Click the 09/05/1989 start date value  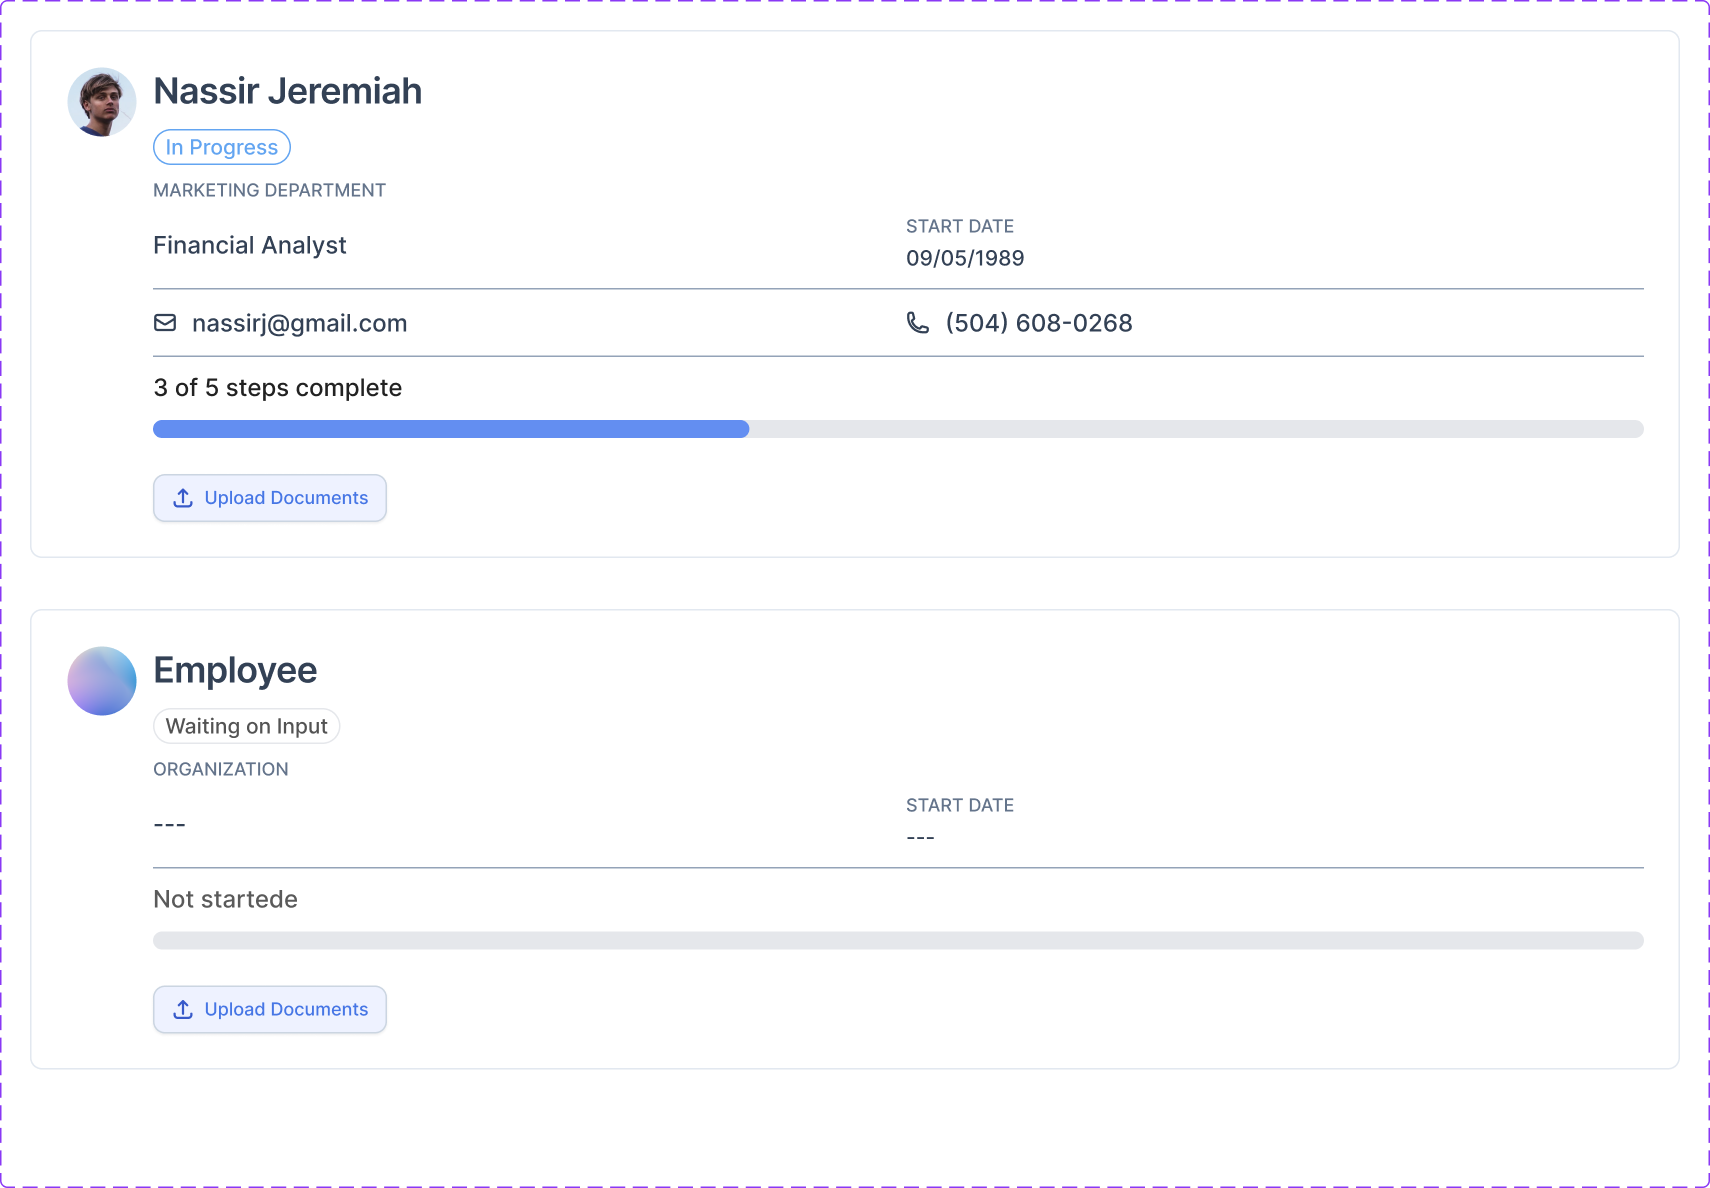pyautogui.click(x=965, y=258)
